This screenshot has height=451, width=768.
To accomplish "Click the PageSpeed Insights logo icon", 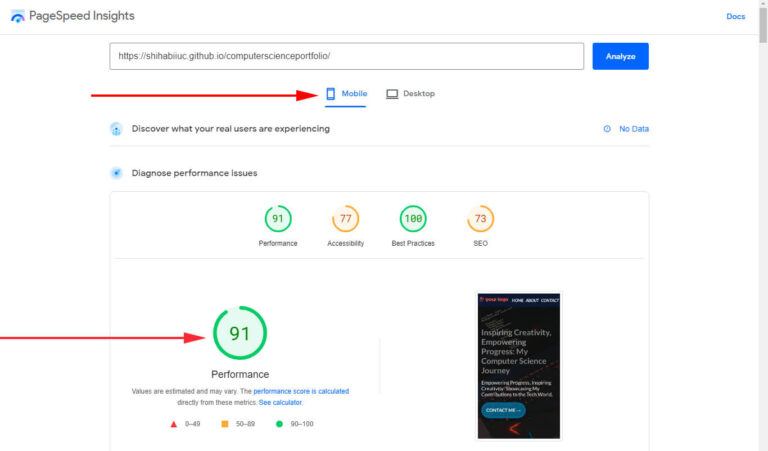I will 17,17.
